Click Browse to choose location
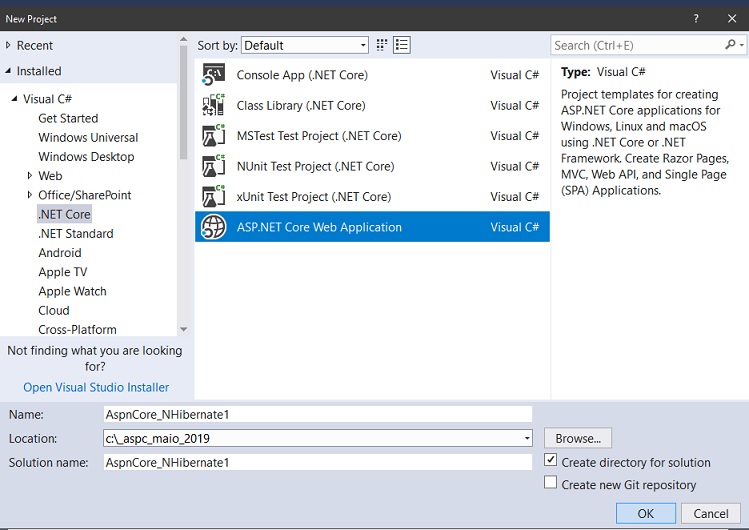This screenshot has width=749, height=530. [578, 438]
